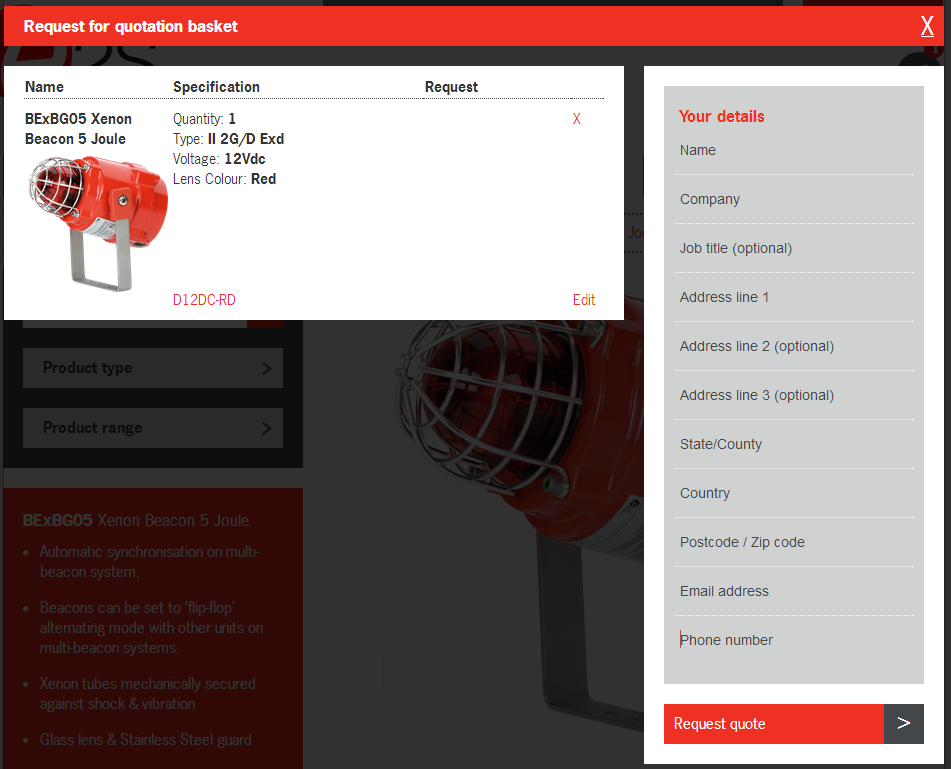This screenshot has height=769, width=951.
Task: Click the arrow beside Request quote
Action: pyautogui.click(x=903, y=724)
